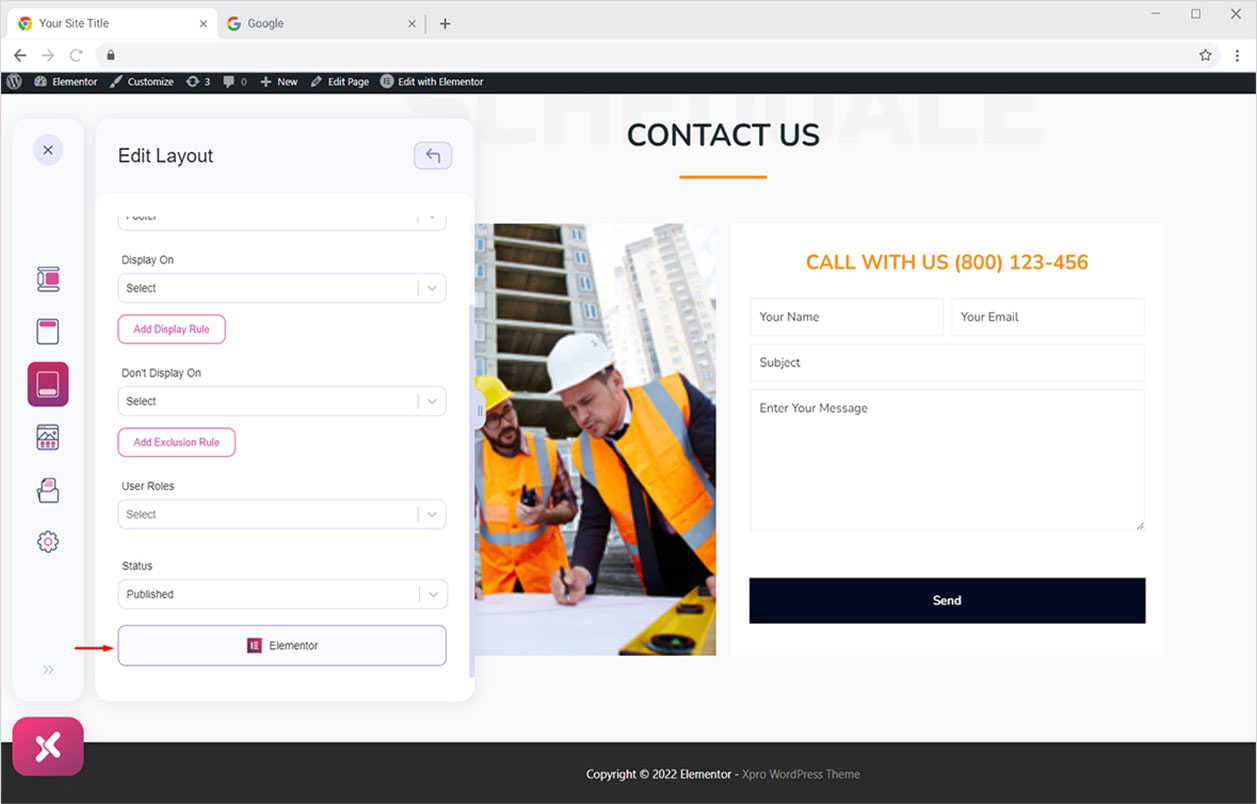
Task: Click the Your Email input field
Action: pos(1048,317)
